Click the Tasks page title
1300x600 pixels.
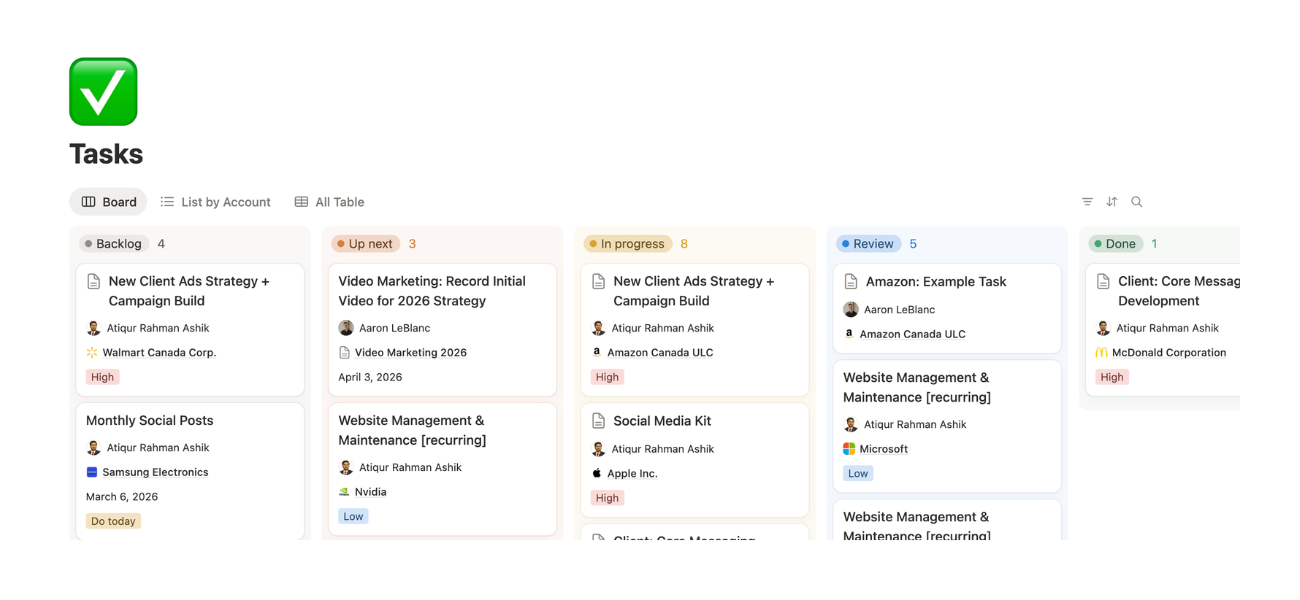pyautogui.click(x=106, y=154)
